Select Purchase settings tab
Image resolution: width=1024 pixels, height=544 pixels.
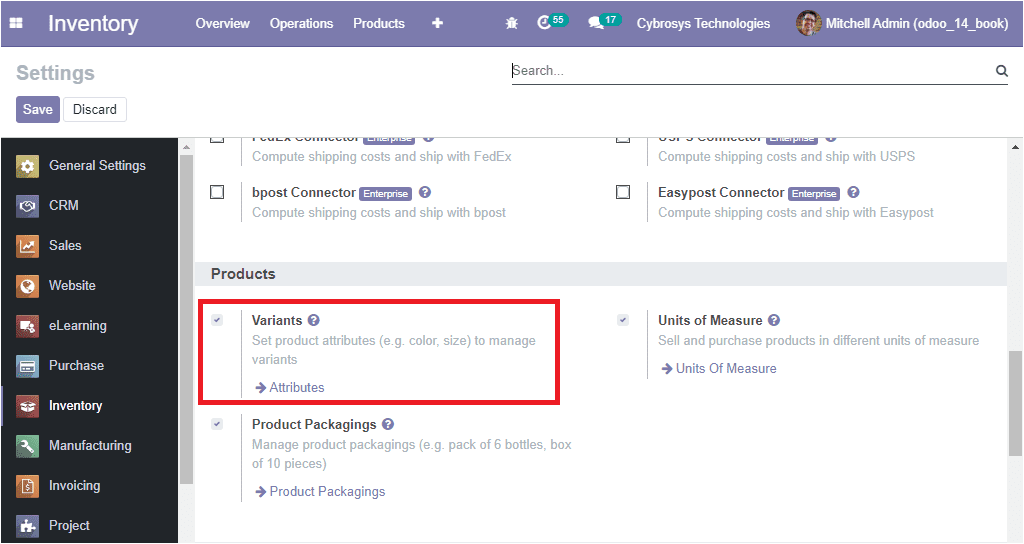[x=76, y=366]
